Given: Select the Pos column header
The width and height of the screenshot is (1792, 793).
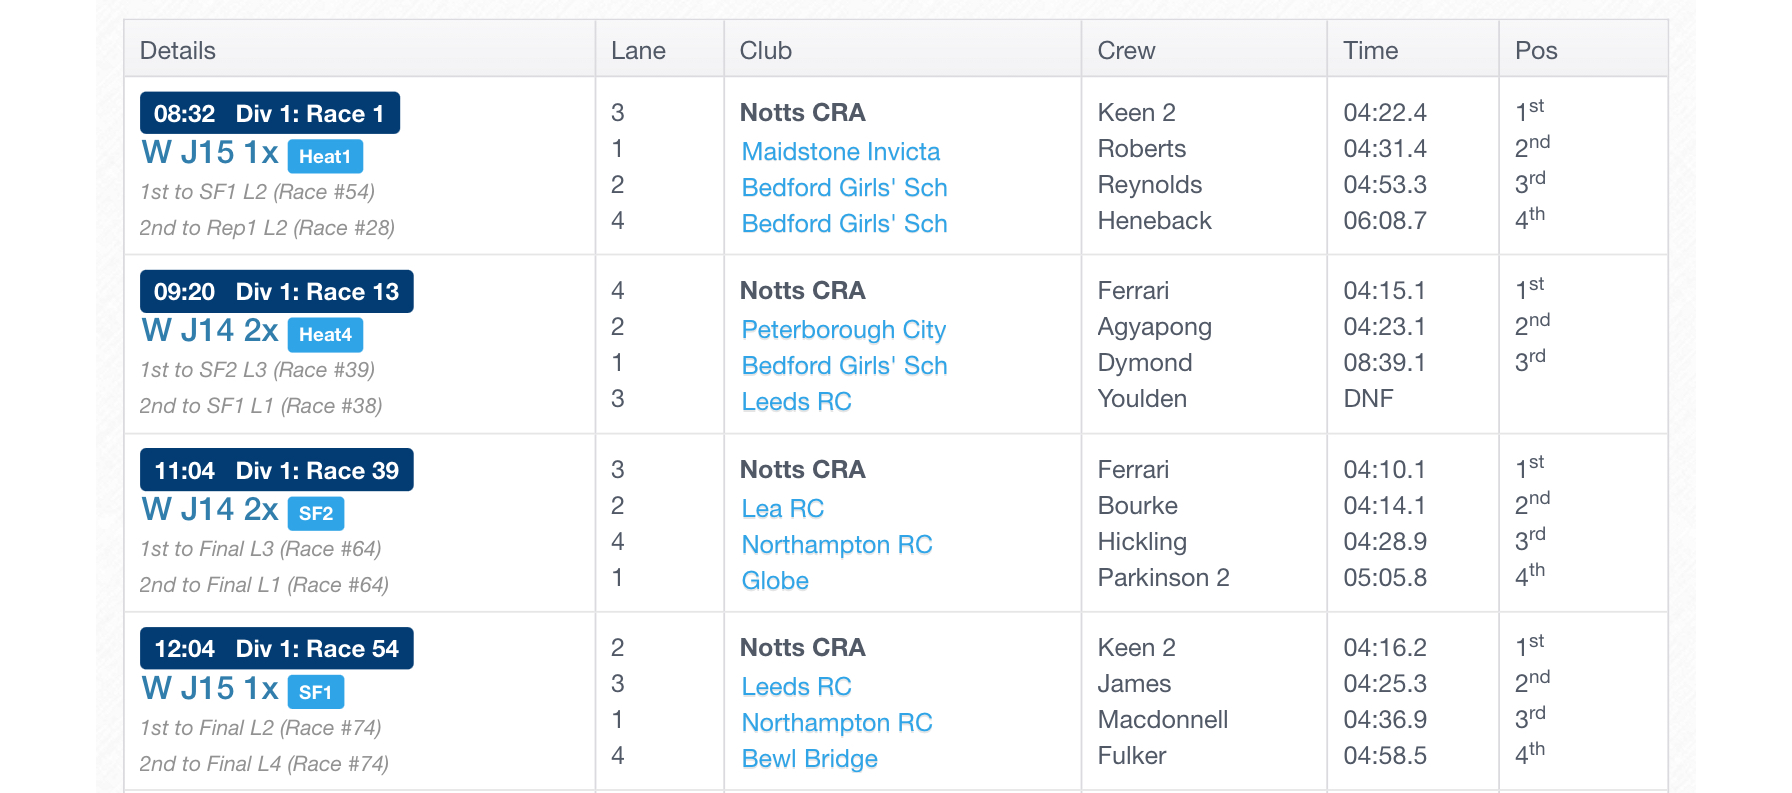Looking at the screenshot, I should (1536, 51).
